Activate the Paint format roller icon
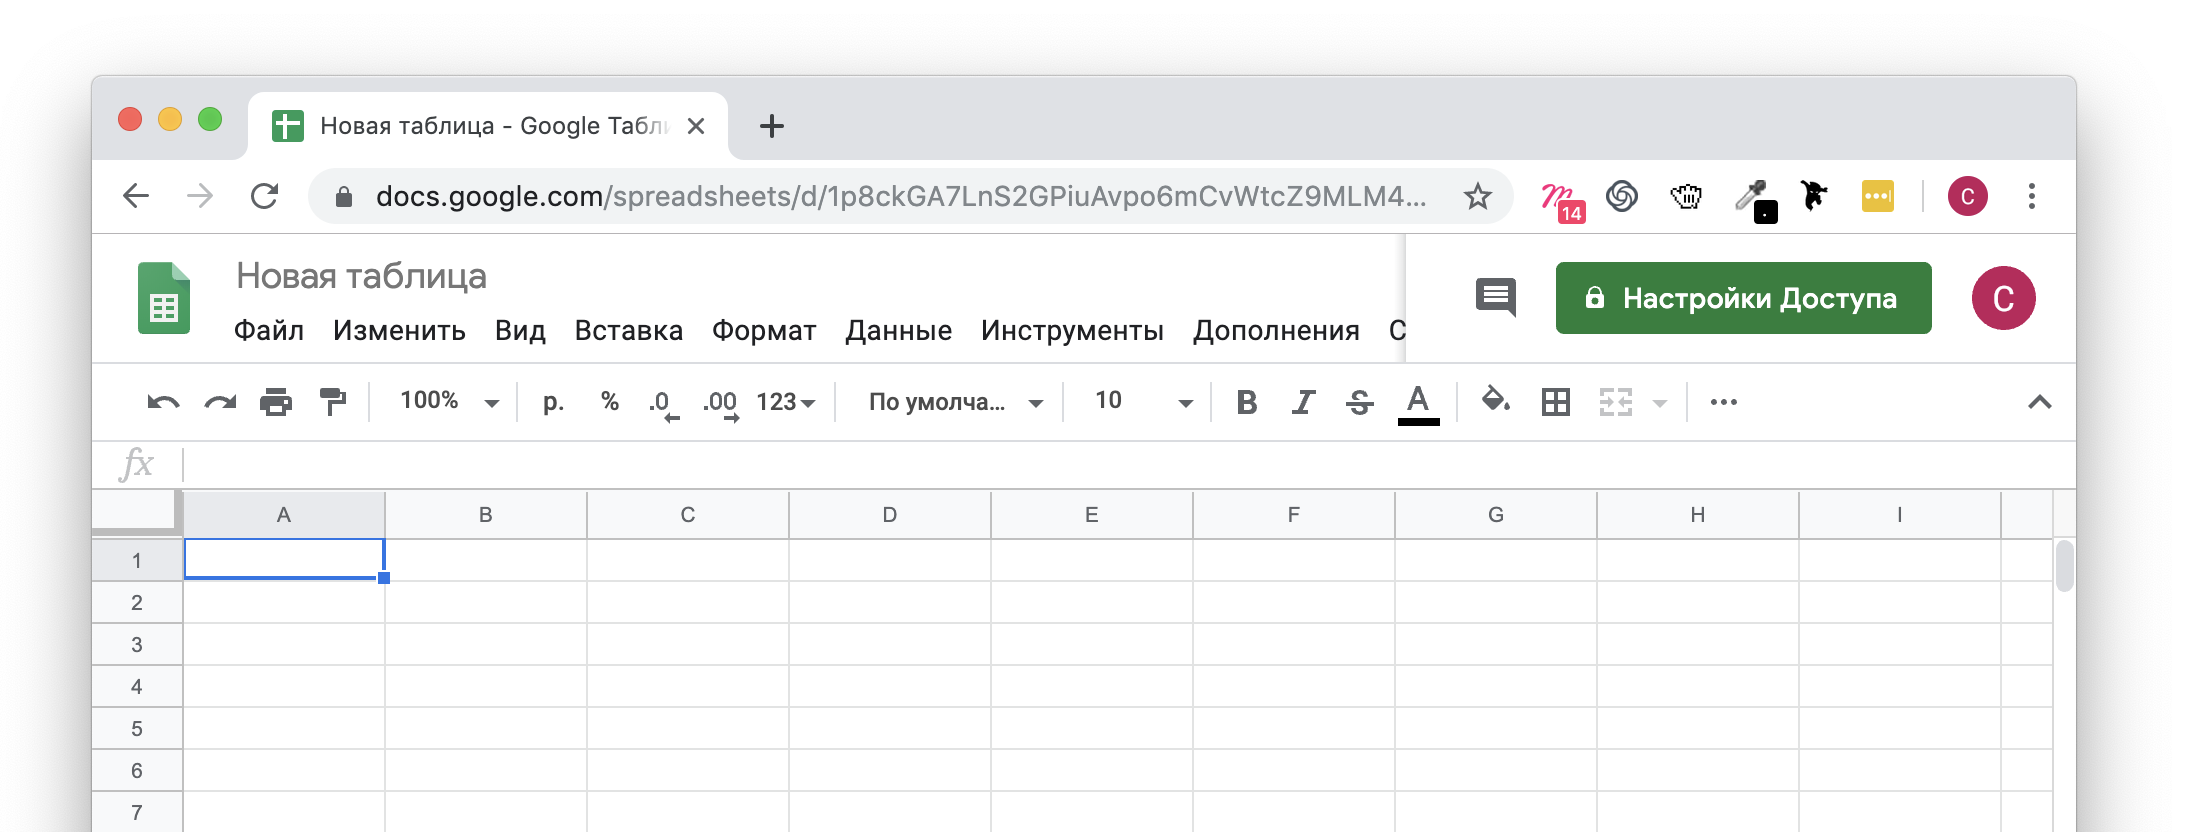The height and width of the screenshot is (832, 2188). click(x=332, y=402)
